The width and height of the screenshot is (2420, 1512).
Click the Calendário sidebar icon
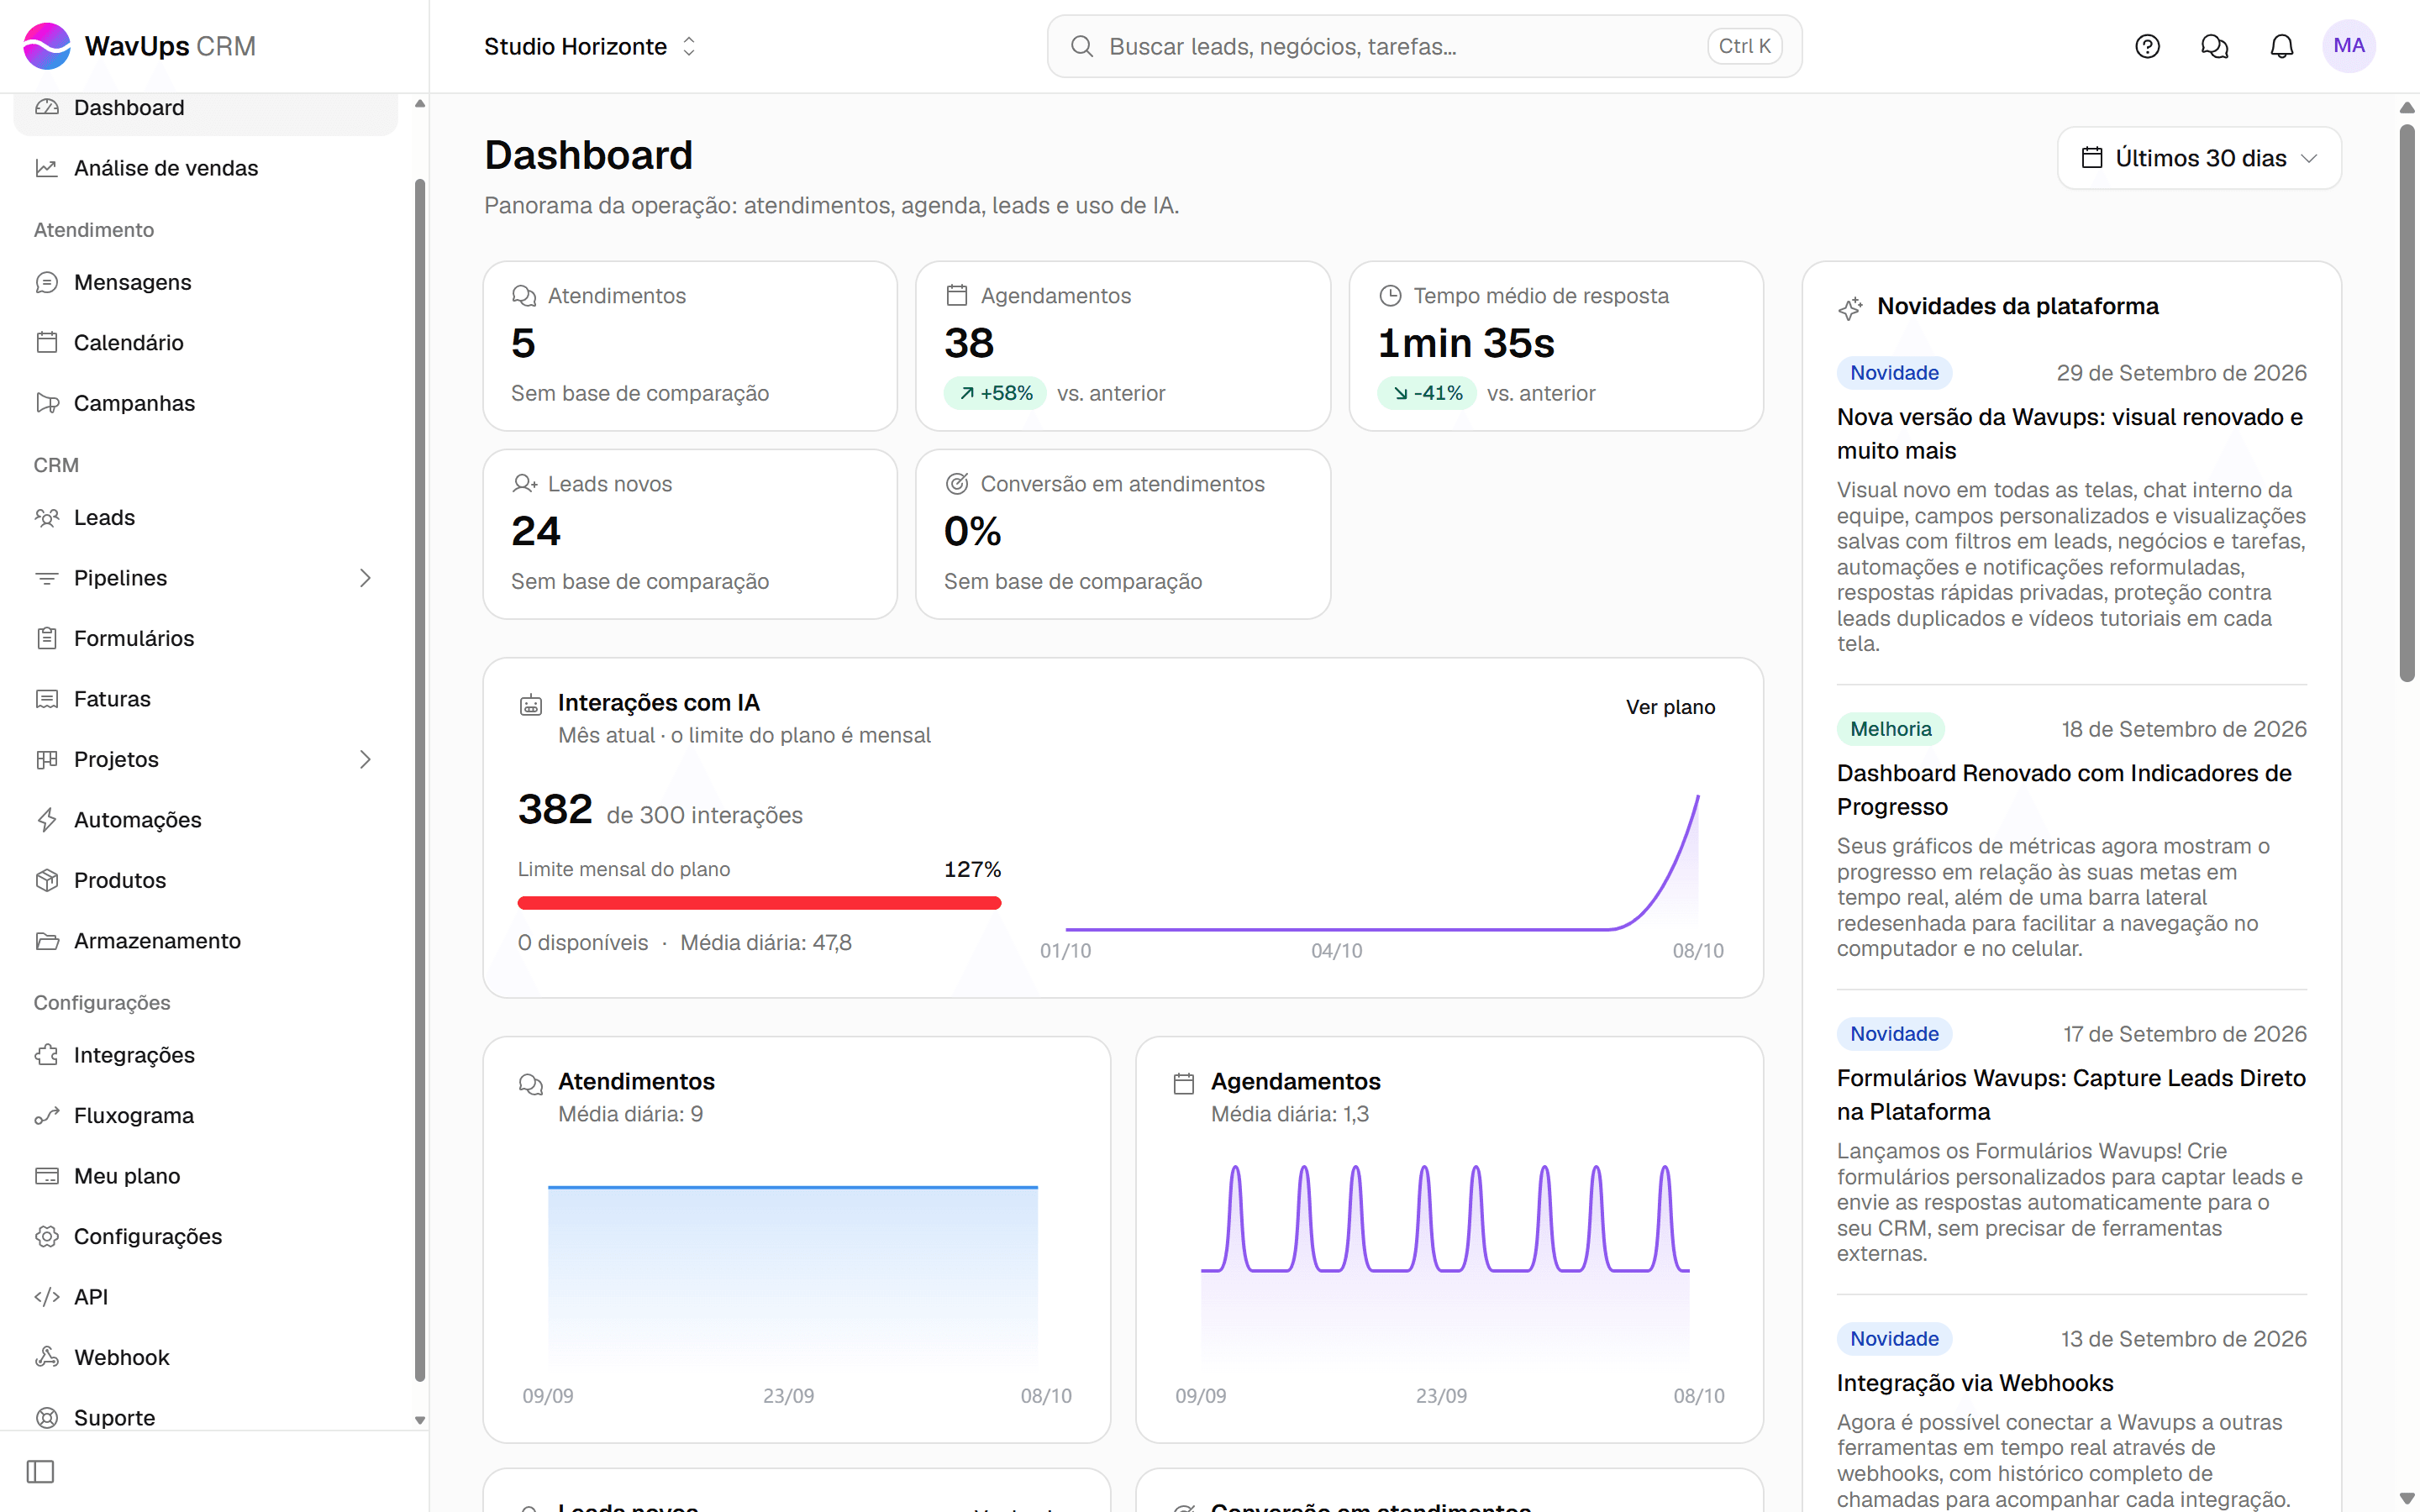point(47,342)
